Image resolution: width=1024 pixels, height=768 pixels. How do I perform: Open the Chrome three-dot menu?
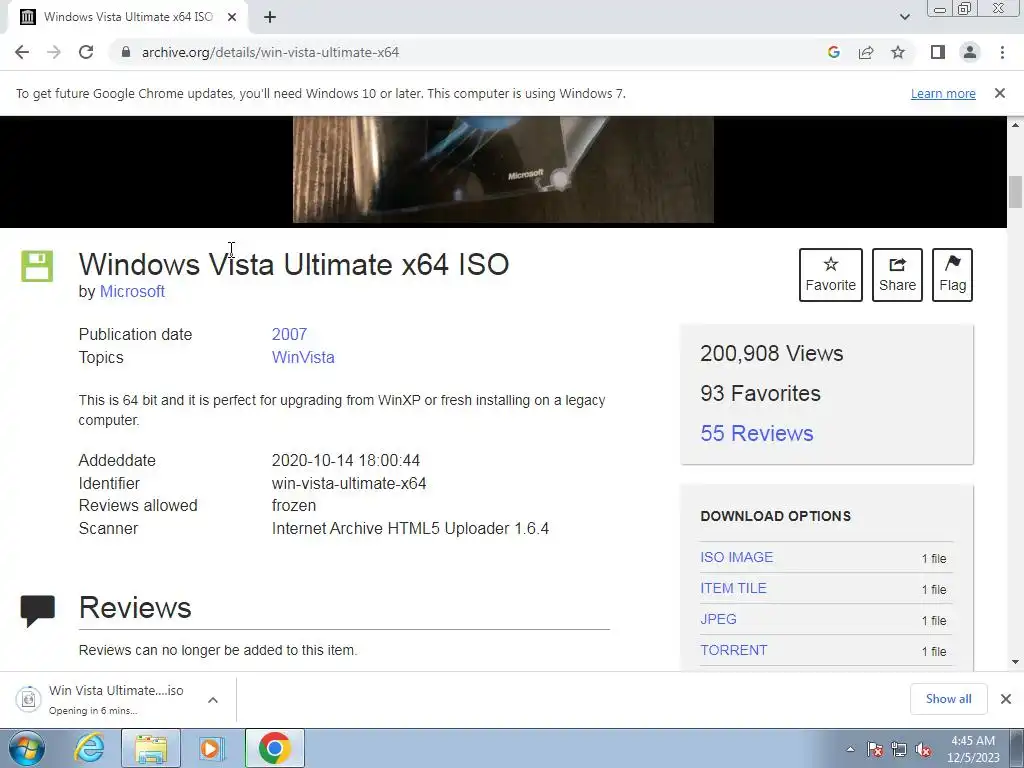click(1002, 52)
